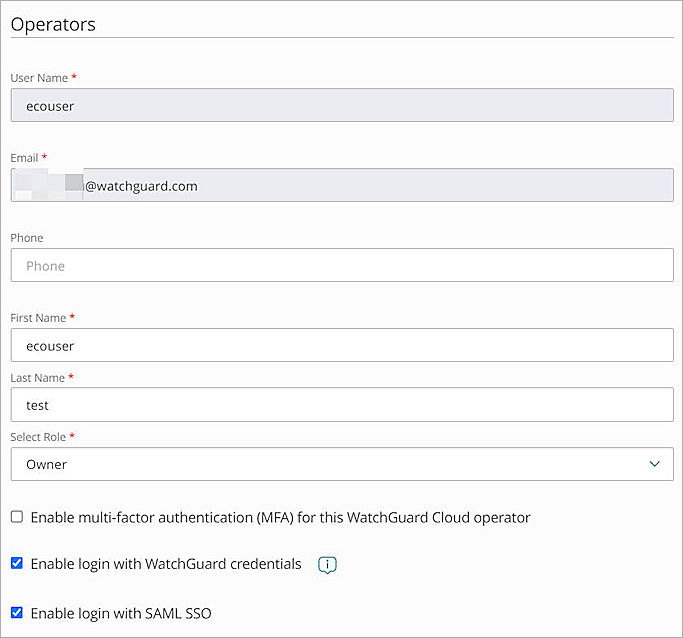Click the 'Enable login with SAML SSO' text
683x638 pixels.
[121, 613]
